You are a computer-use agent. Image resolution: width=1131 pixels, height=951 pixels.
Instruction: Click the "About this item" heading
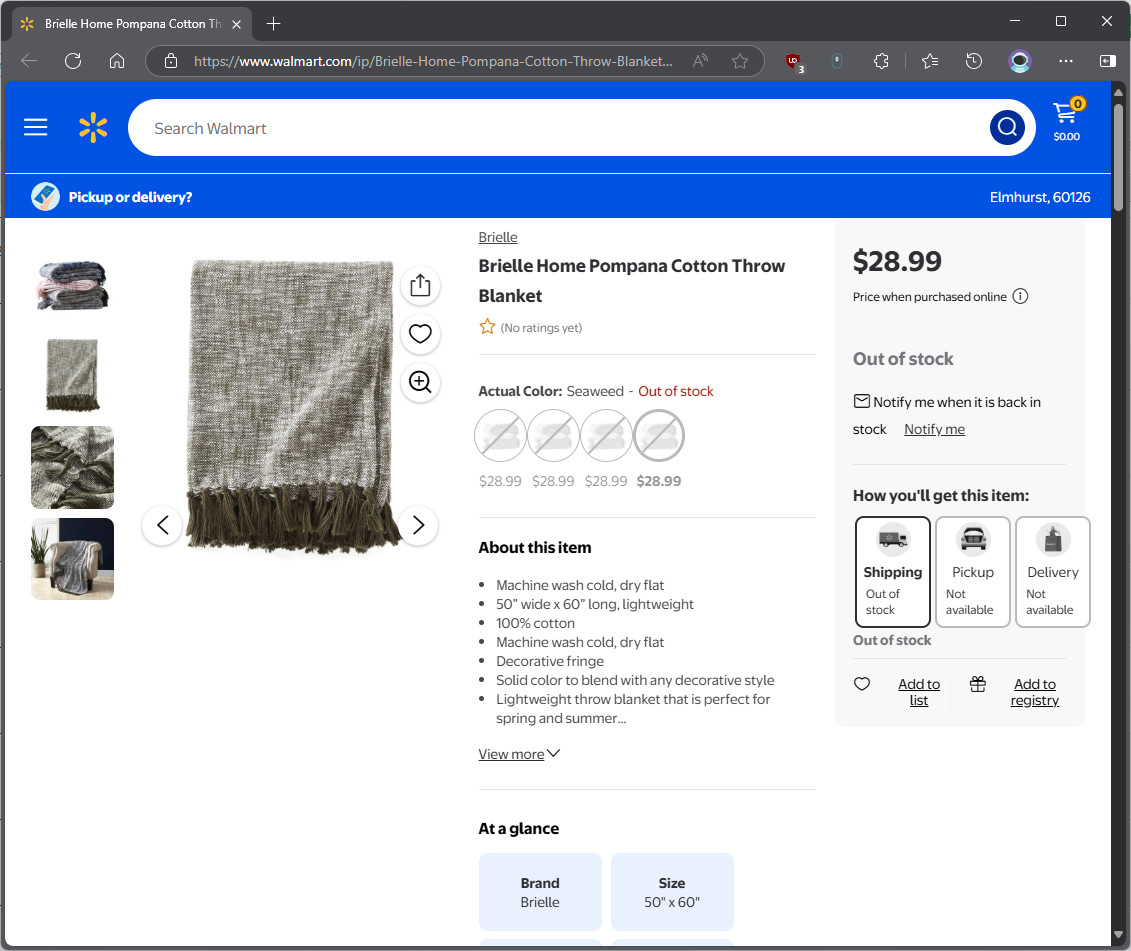tap(534, 548)
